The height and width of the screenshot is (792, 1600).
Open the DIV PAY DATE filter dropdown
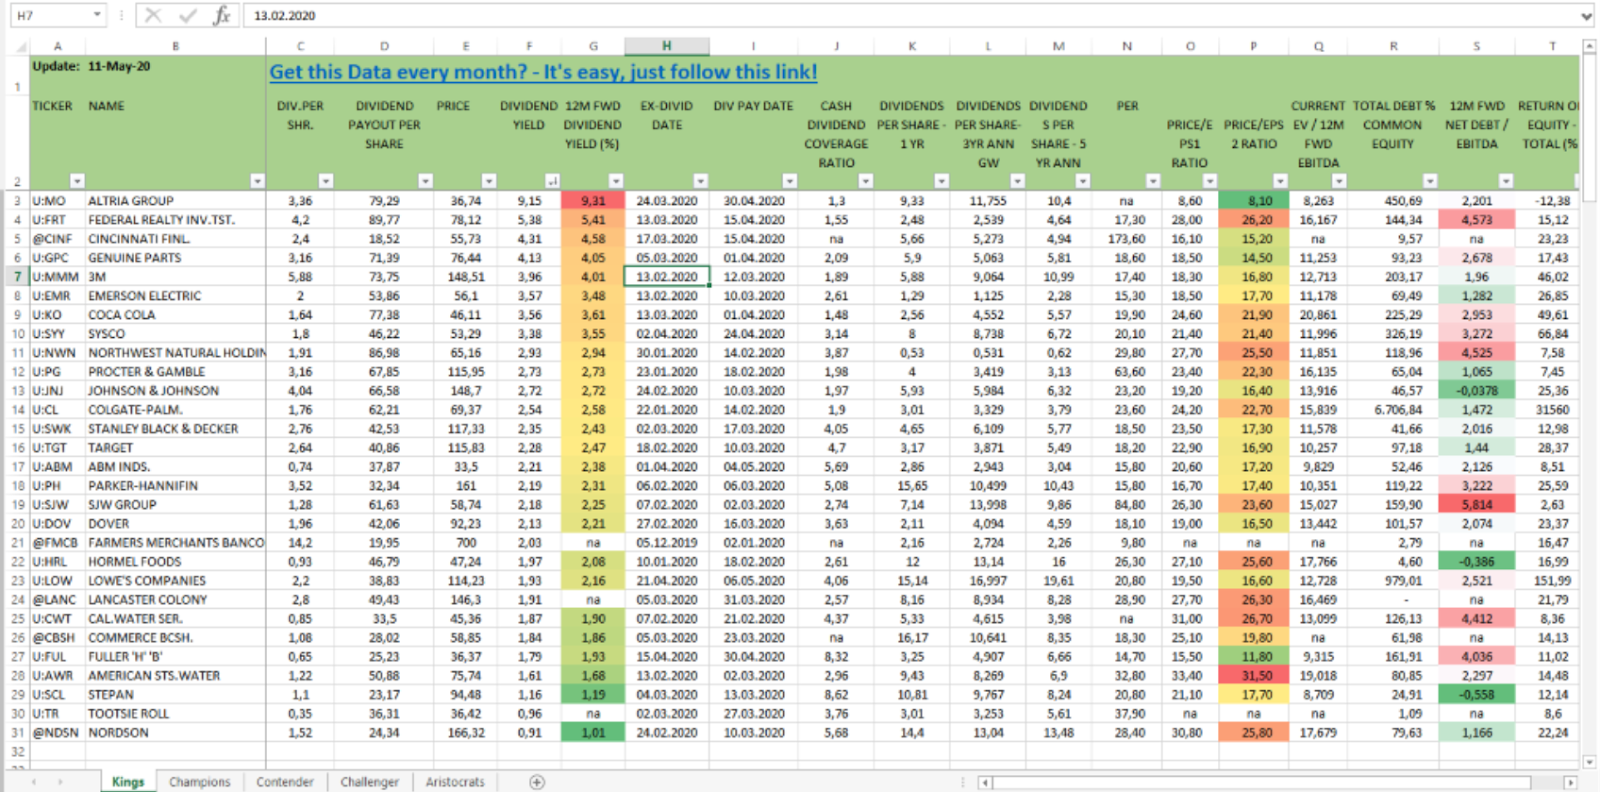[x=789, y=181]
